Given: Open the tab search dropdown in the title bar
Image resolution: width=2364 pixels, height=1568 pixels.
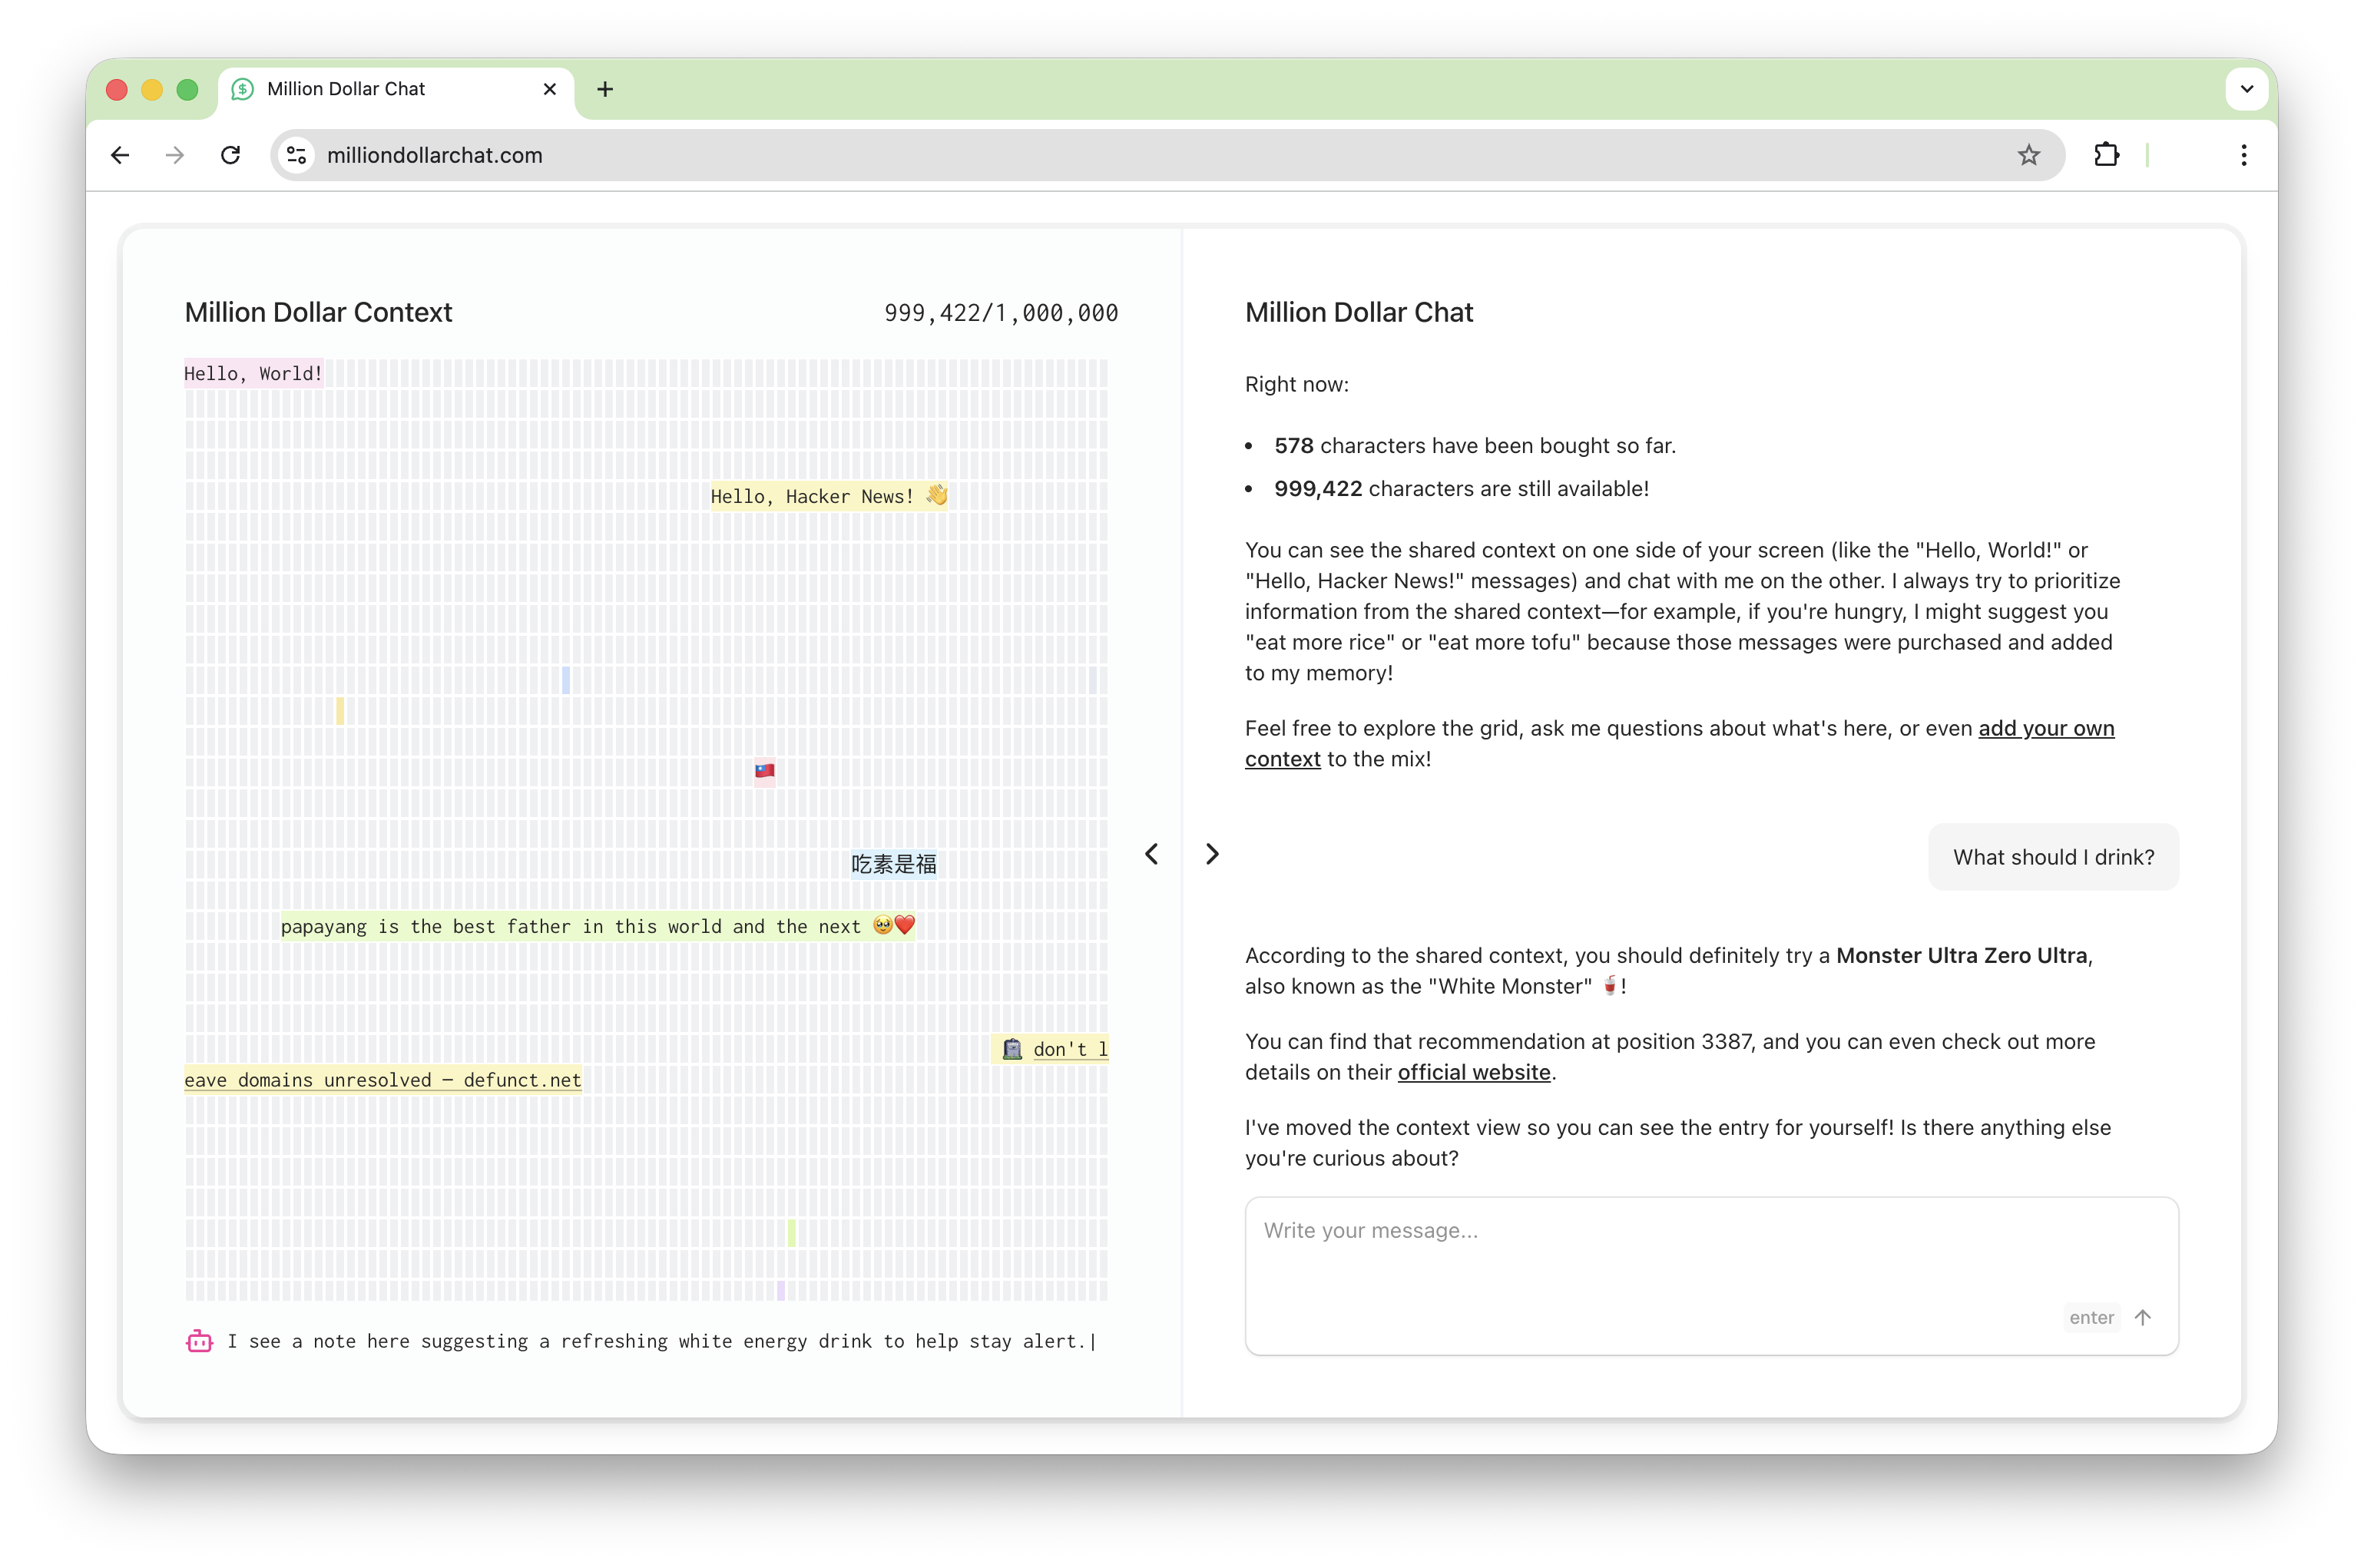Looking at the screenshot, I should [x=2246, y=89].
